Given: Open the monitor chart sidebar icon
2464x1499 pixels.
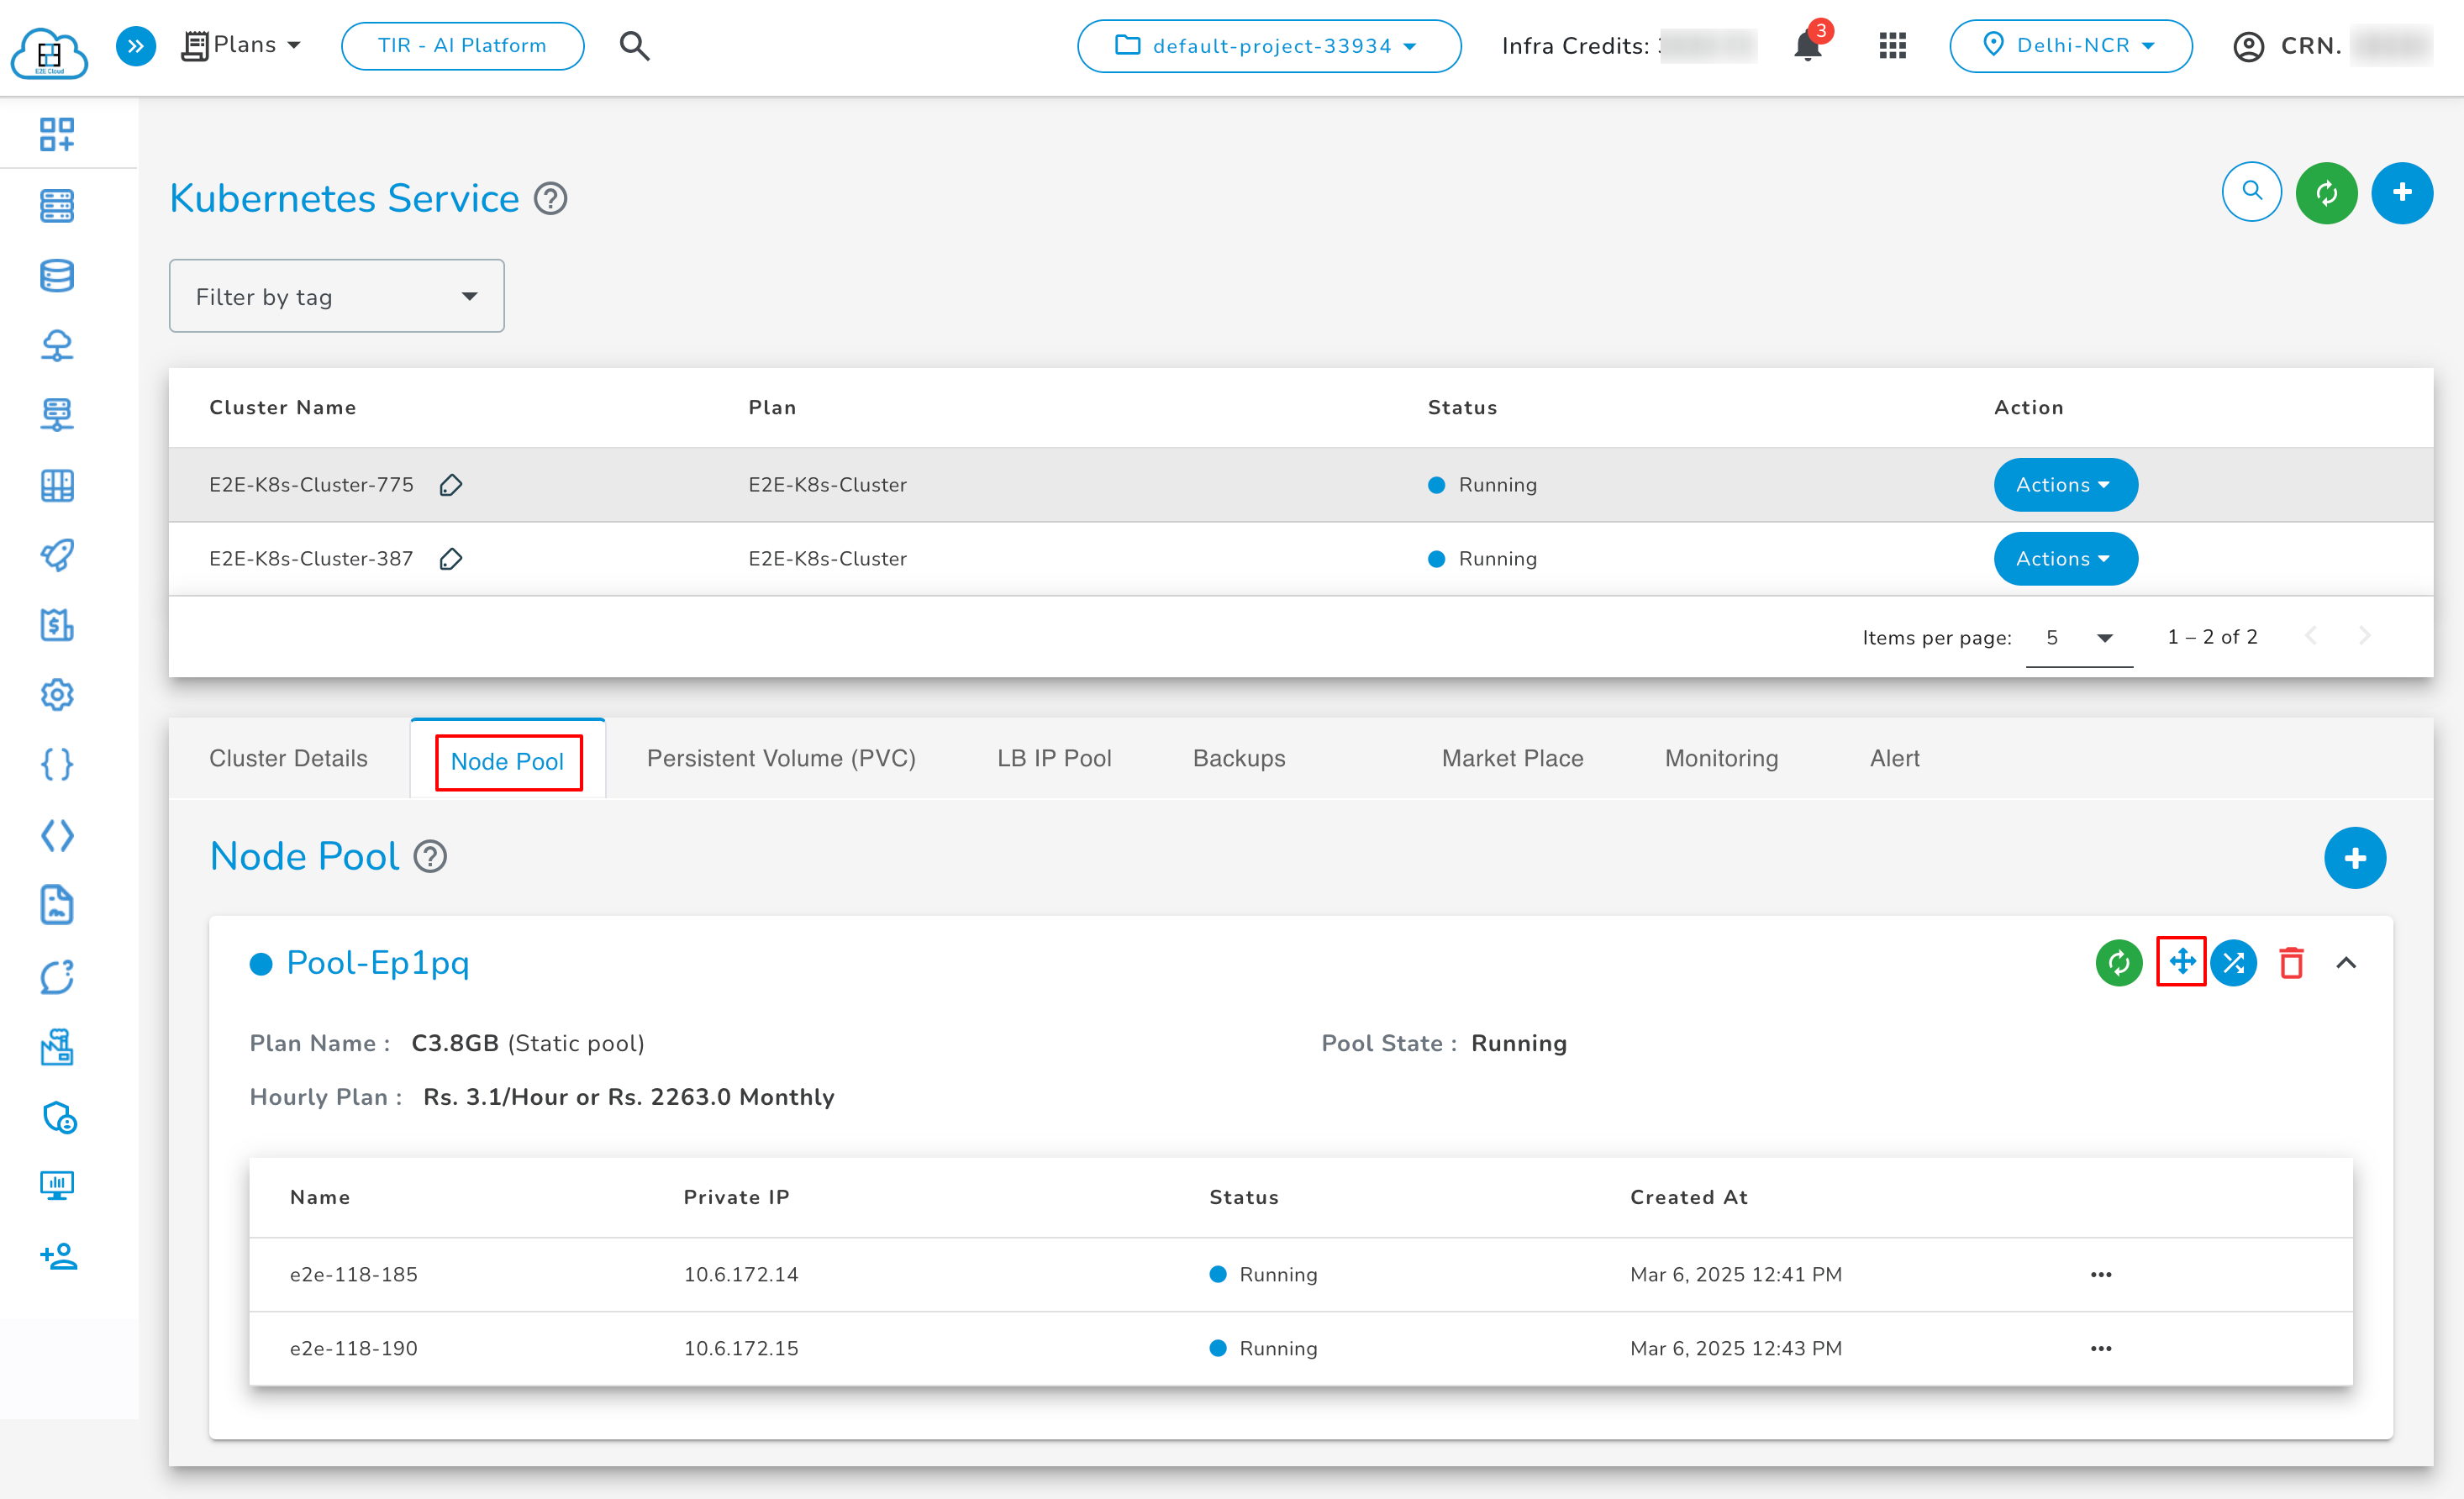Looking at the screenshot, I should click(57, 1186).
